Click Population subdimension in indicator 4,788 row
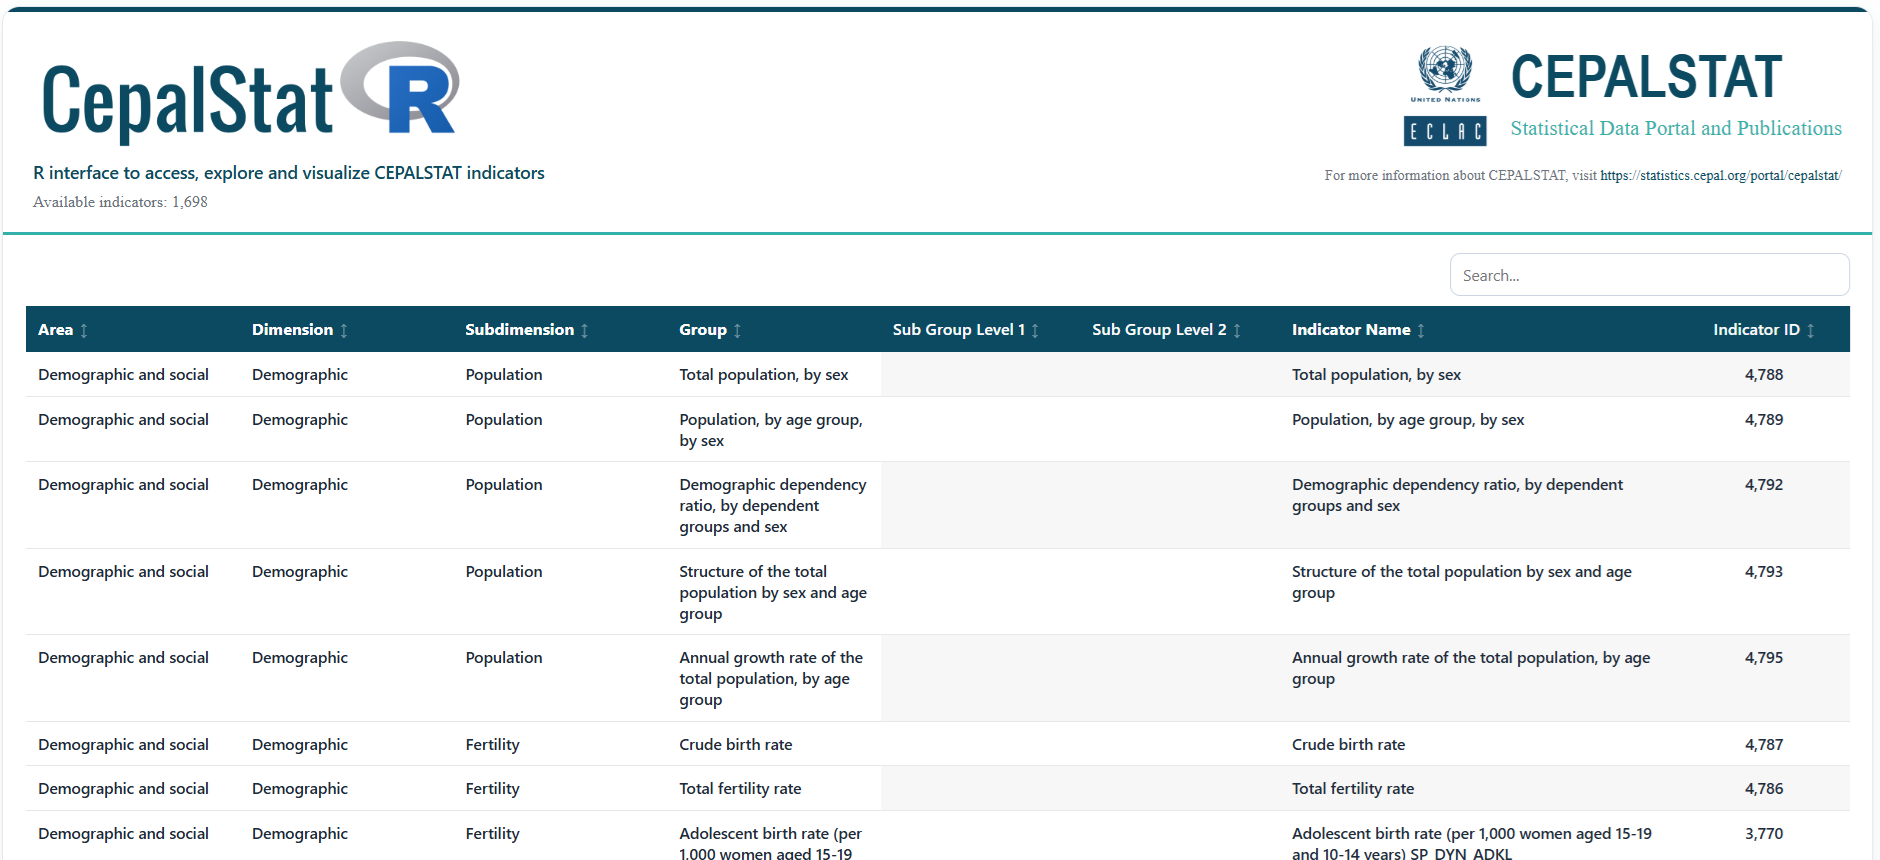This screenshot has height=860, width=1880. [x=504, y=375]
